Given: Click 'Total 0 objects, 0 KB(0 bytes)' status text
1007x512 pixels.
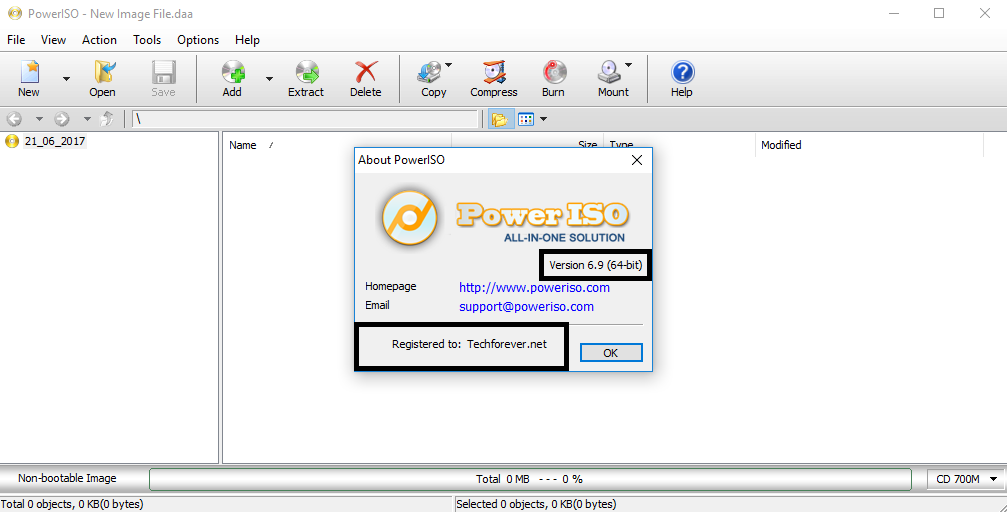Looking at the screenshot, I should coord(72,504).
